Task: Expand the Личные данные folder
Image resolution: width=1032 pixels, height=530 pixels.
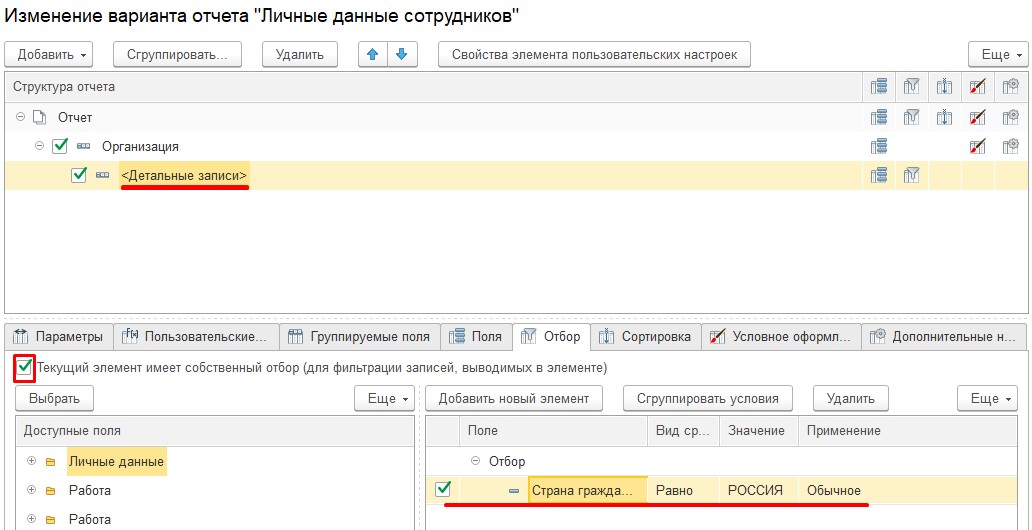Action: 31,462
